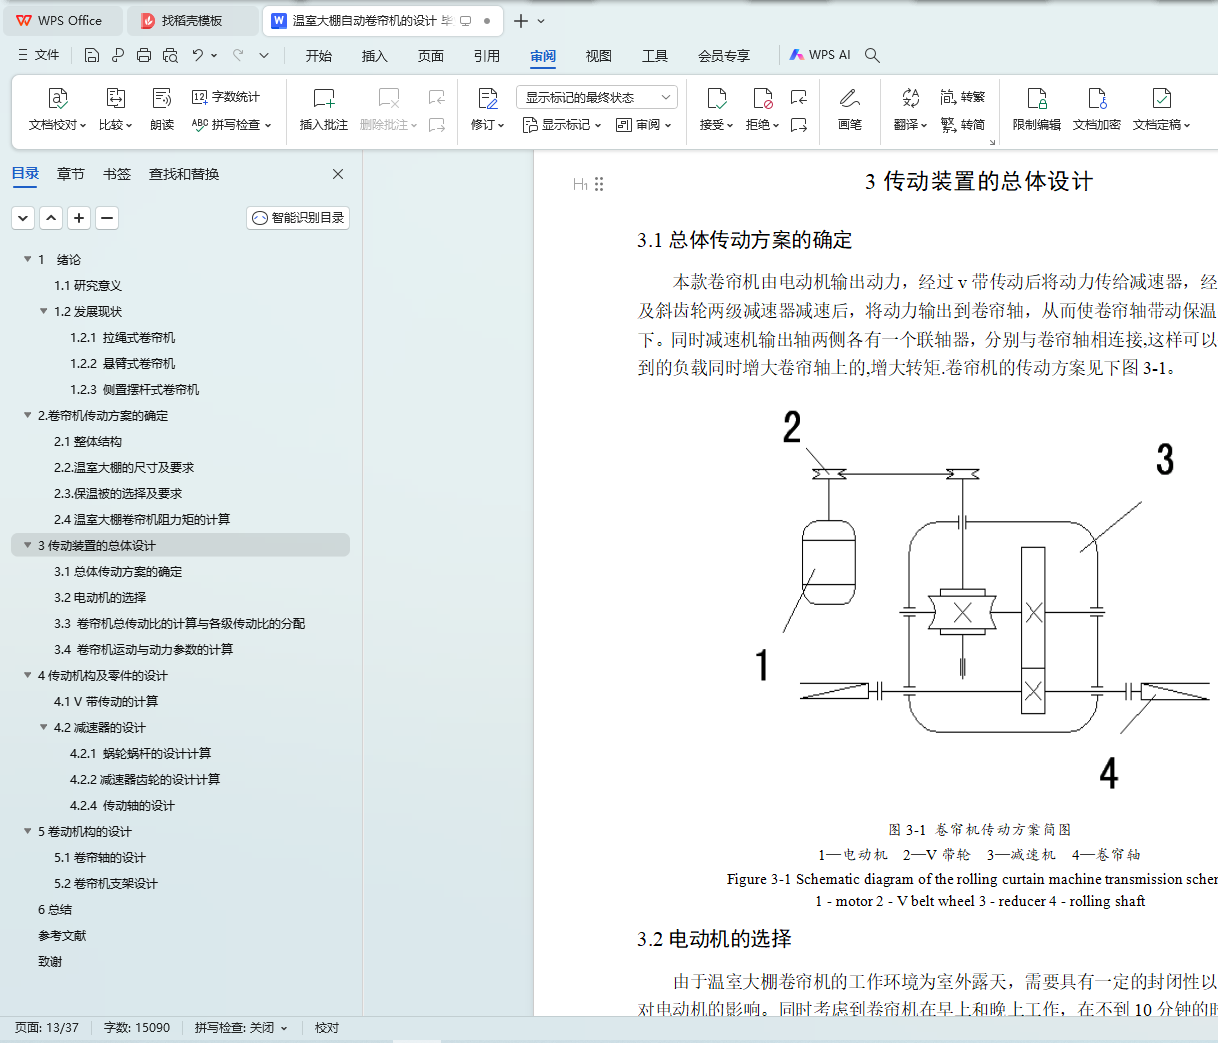Click the heading drag handle beside chapter title
1218x1043 pixels.
pyautogui.click(x=599, y=184)
